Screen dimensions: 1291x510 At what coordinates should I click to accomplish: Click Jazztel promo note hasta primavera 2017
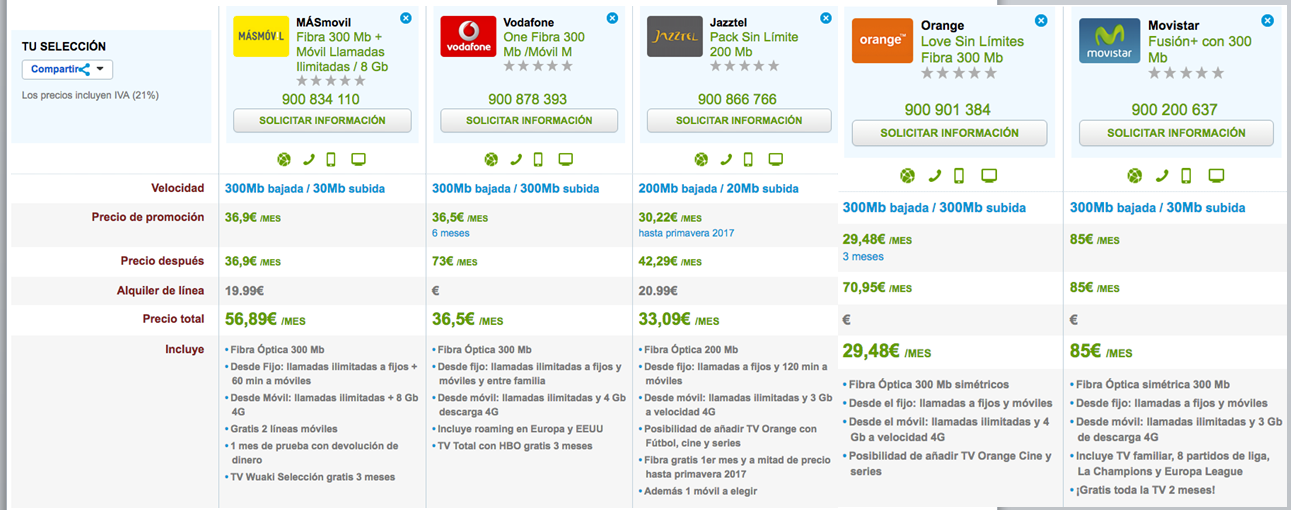point(687,233)
